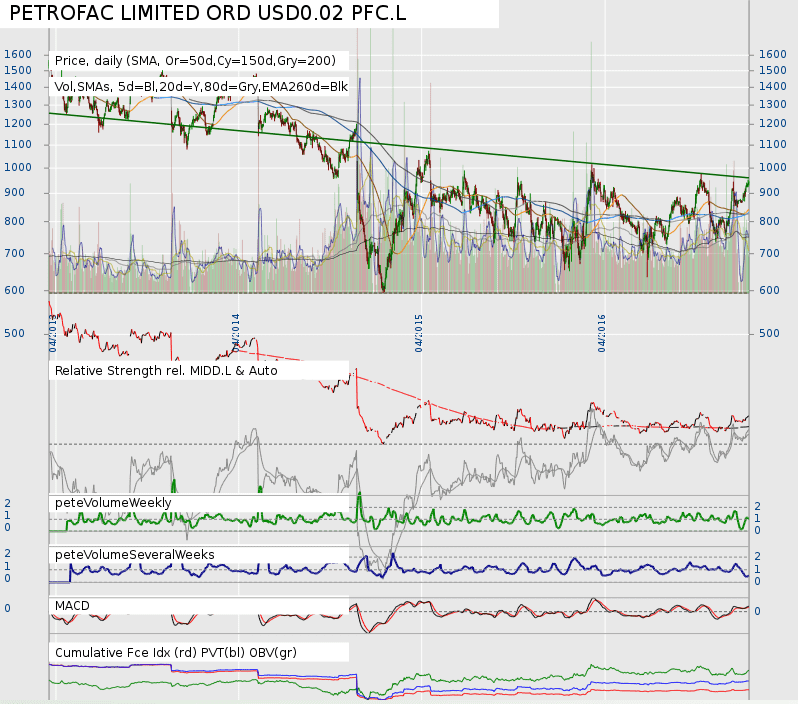Click the 'Relative Strength rel. MIDD.L & Auto' label
The height and width of the screenshot is (704, 798).
(x=166, y=371)
